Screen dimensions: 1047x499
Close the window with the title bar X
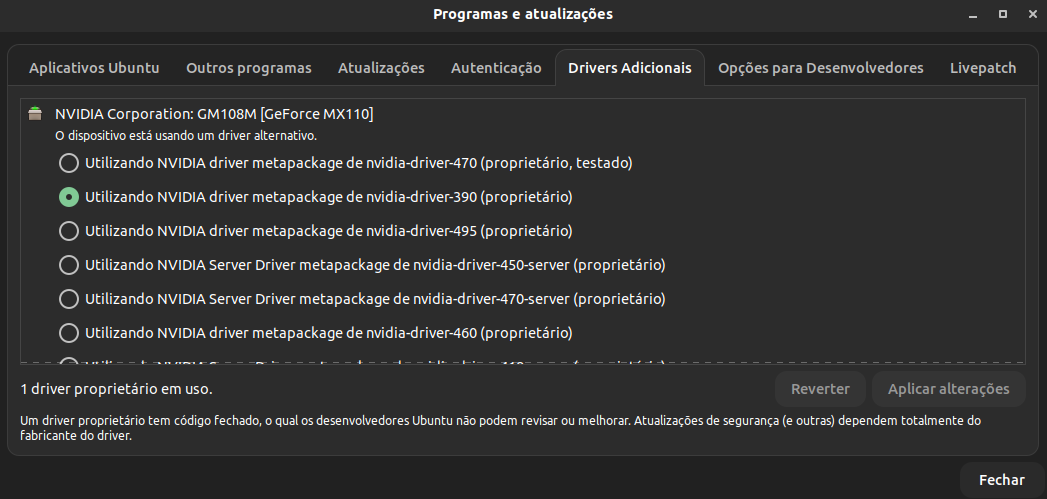(x=1029, y=15)
